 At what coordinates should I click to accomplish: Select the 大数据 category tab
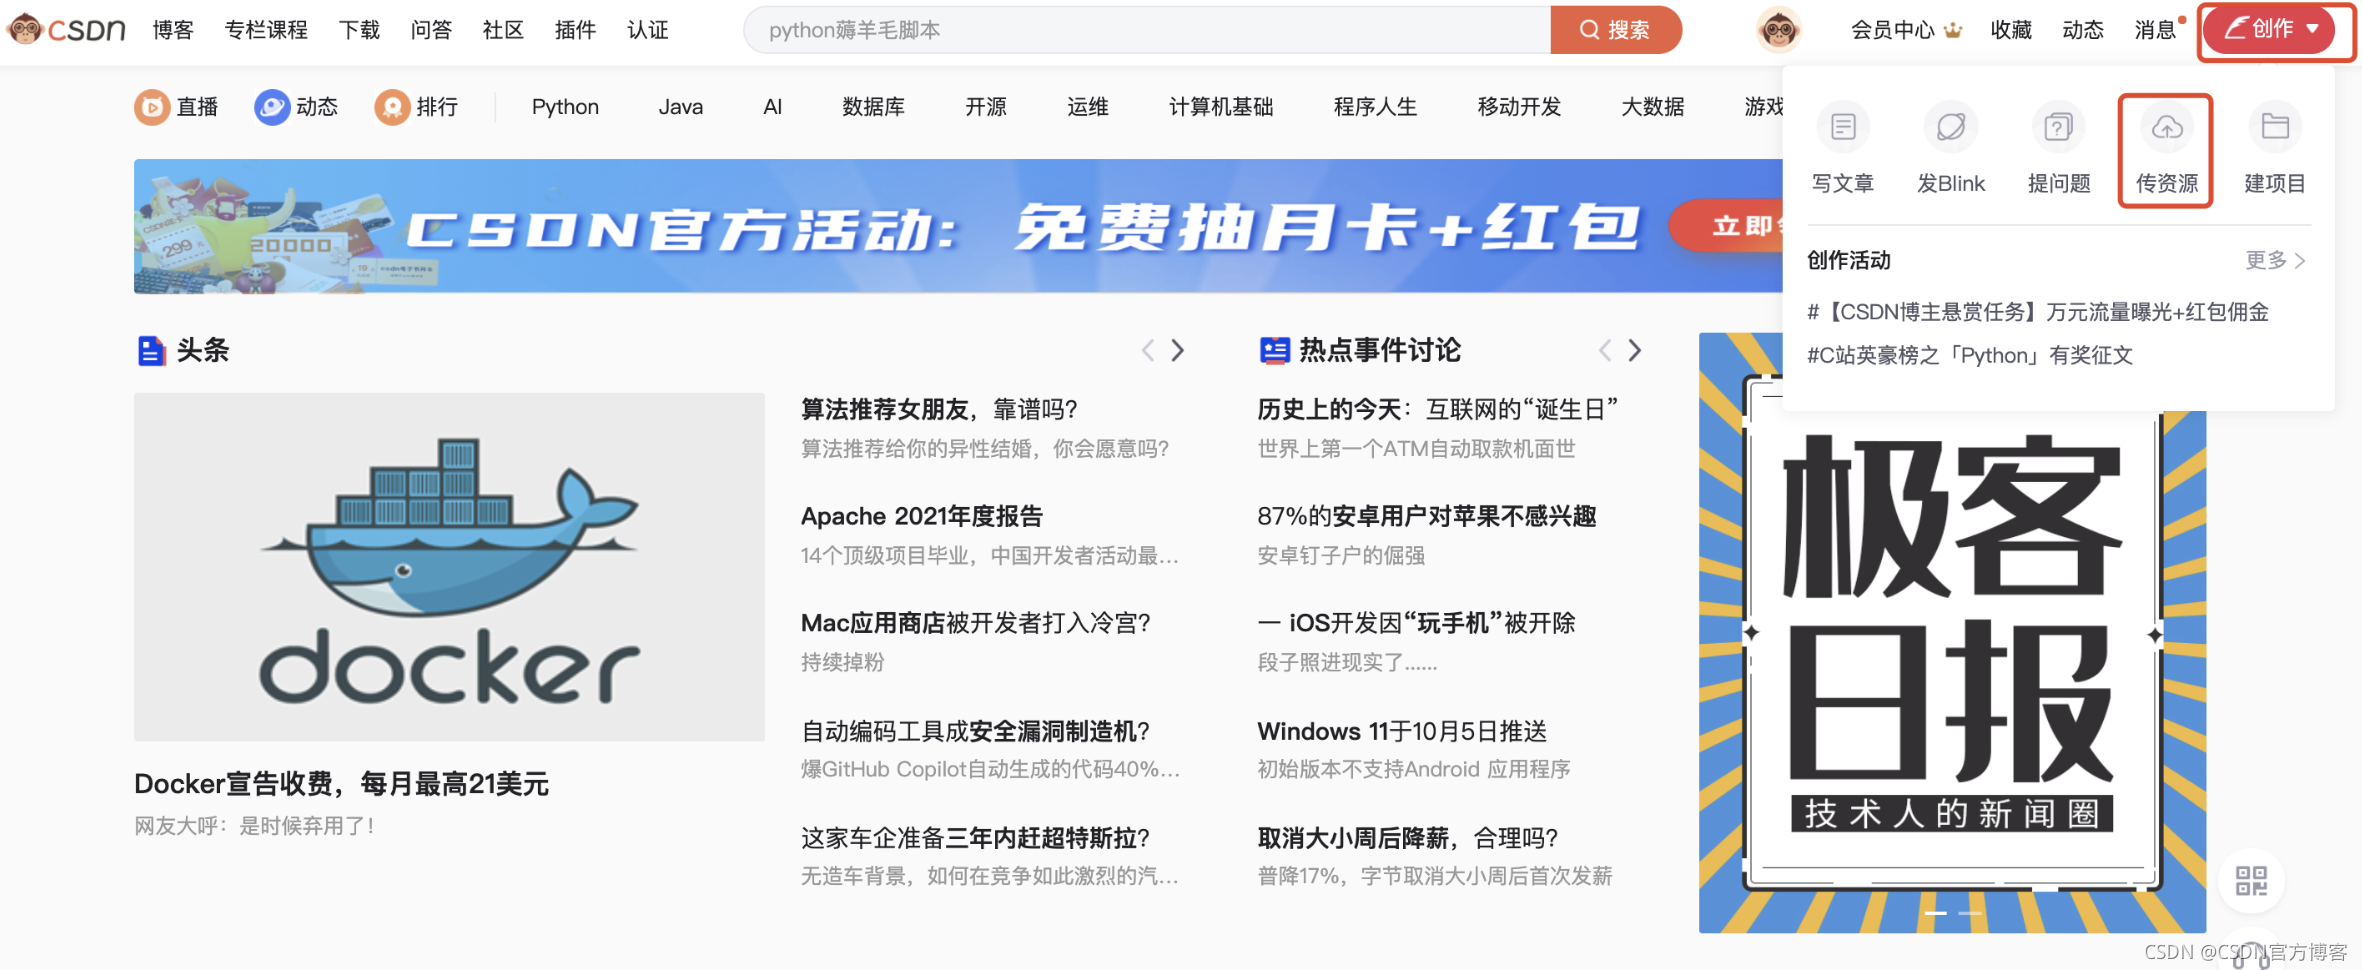tap(1652, 107)
